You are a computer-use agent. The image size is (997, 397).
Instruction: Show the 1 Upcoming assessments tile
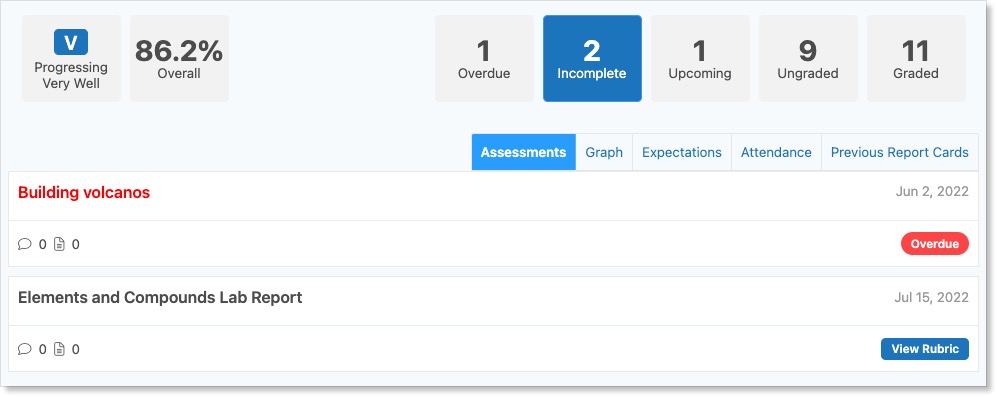700,59
